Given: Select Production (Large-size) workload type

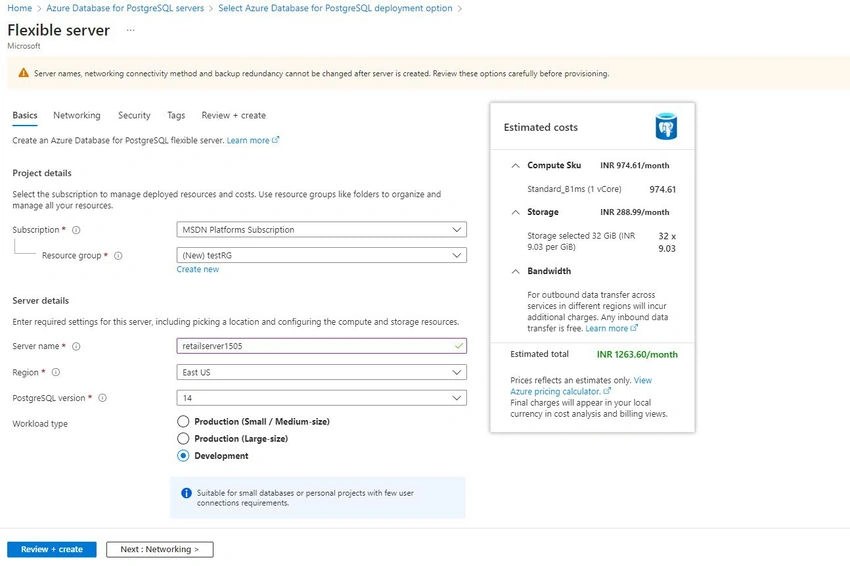Looking at the screenshot, I should click(183, 439).
